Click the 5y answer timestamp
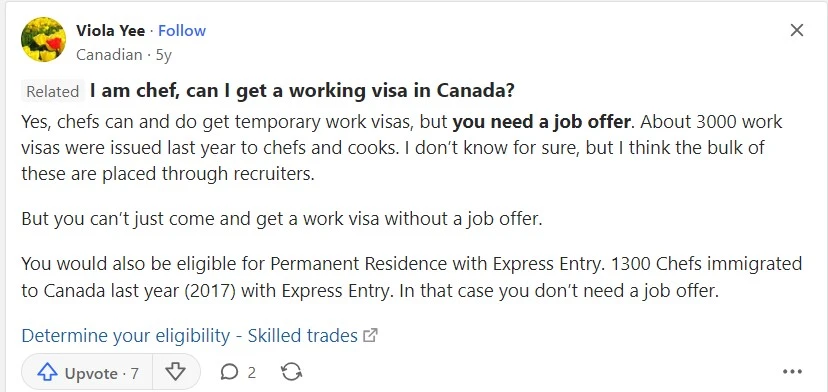Image resolution: width=828 pixels, height=392 pixels. (x=164, y=55)
